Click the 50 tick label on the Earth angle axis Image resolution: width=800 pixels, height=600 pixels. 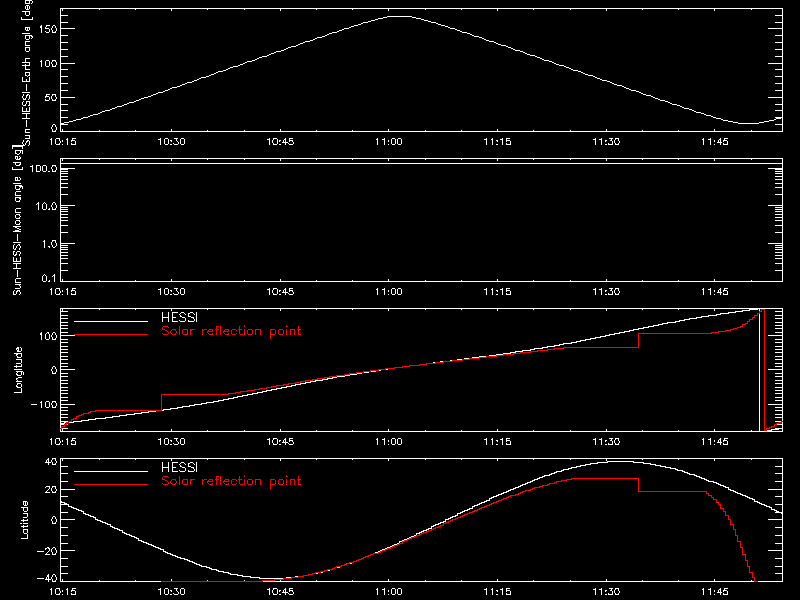(51, 97)
